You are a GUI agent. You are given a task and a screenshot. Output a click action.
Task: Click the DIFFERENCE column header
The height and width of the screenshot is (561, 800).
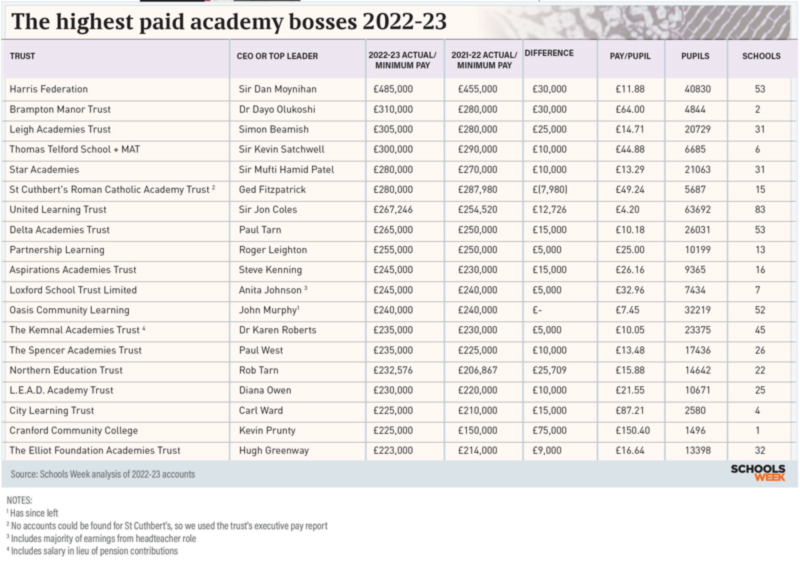(549, 53)
